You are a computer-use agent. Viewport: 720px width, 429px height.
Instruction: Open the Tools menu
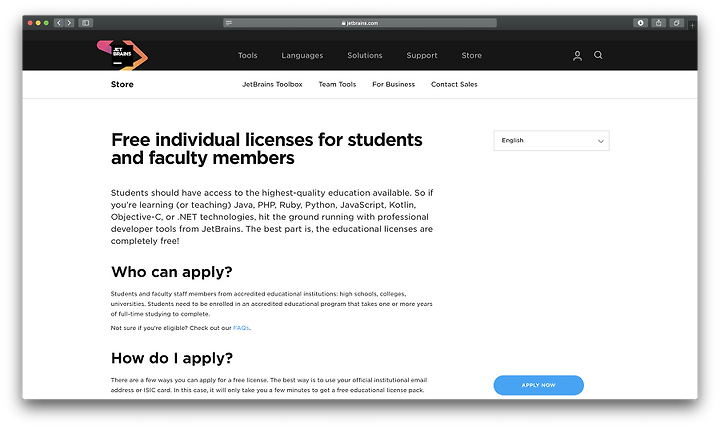248,55
